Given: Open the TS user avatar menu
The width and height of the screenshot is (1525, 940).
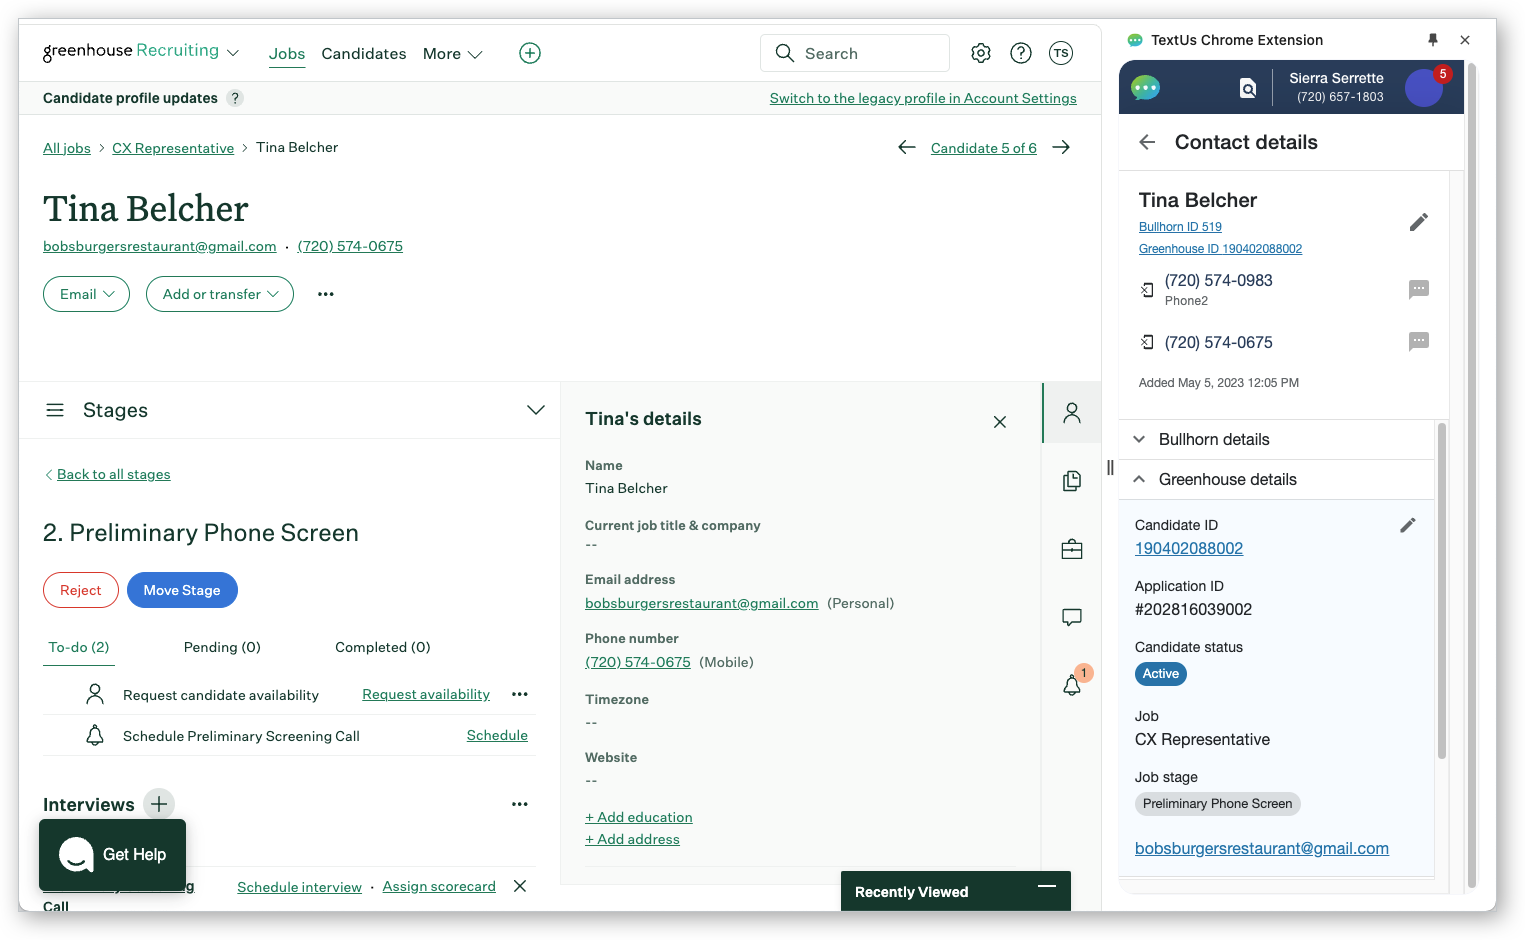Looking at the screenshot, I should point(1061,53).
